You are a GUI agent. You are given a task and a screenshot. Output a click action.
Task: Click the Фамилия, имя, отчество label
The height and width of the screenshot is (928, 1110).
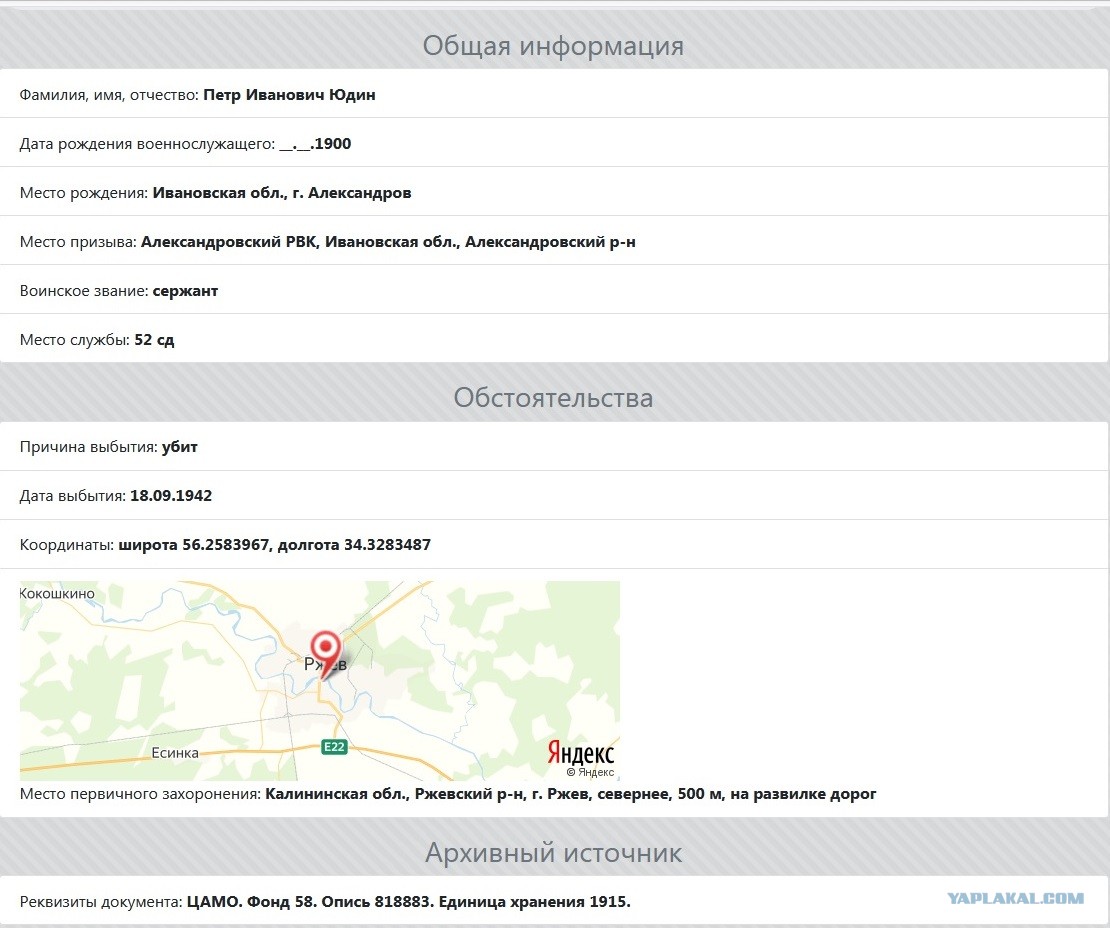click(x=109, y=95)
